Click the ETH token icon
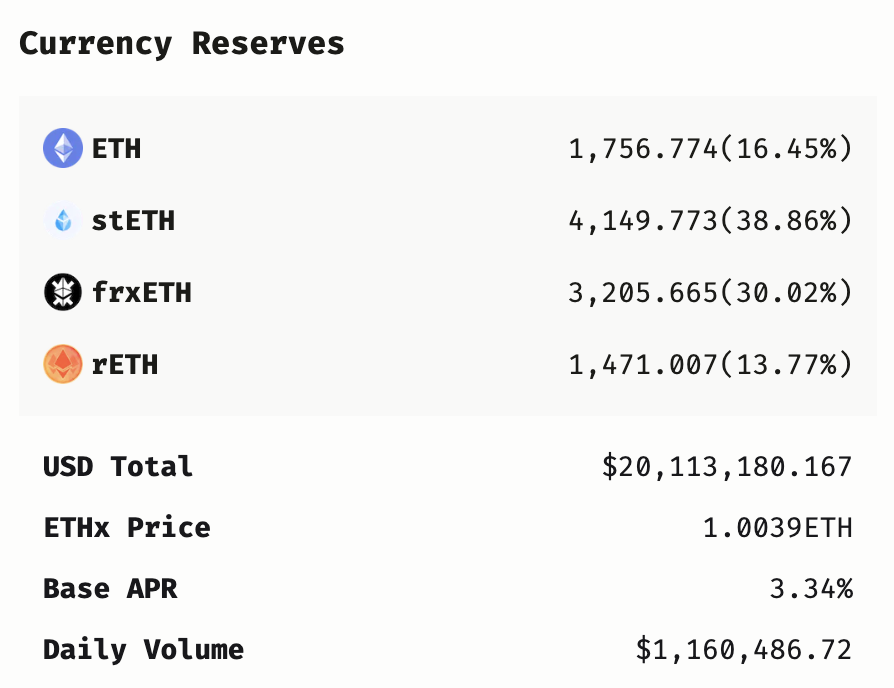This screenshot has width=894, height=688. pyautogui.click(x=63, y=148)
